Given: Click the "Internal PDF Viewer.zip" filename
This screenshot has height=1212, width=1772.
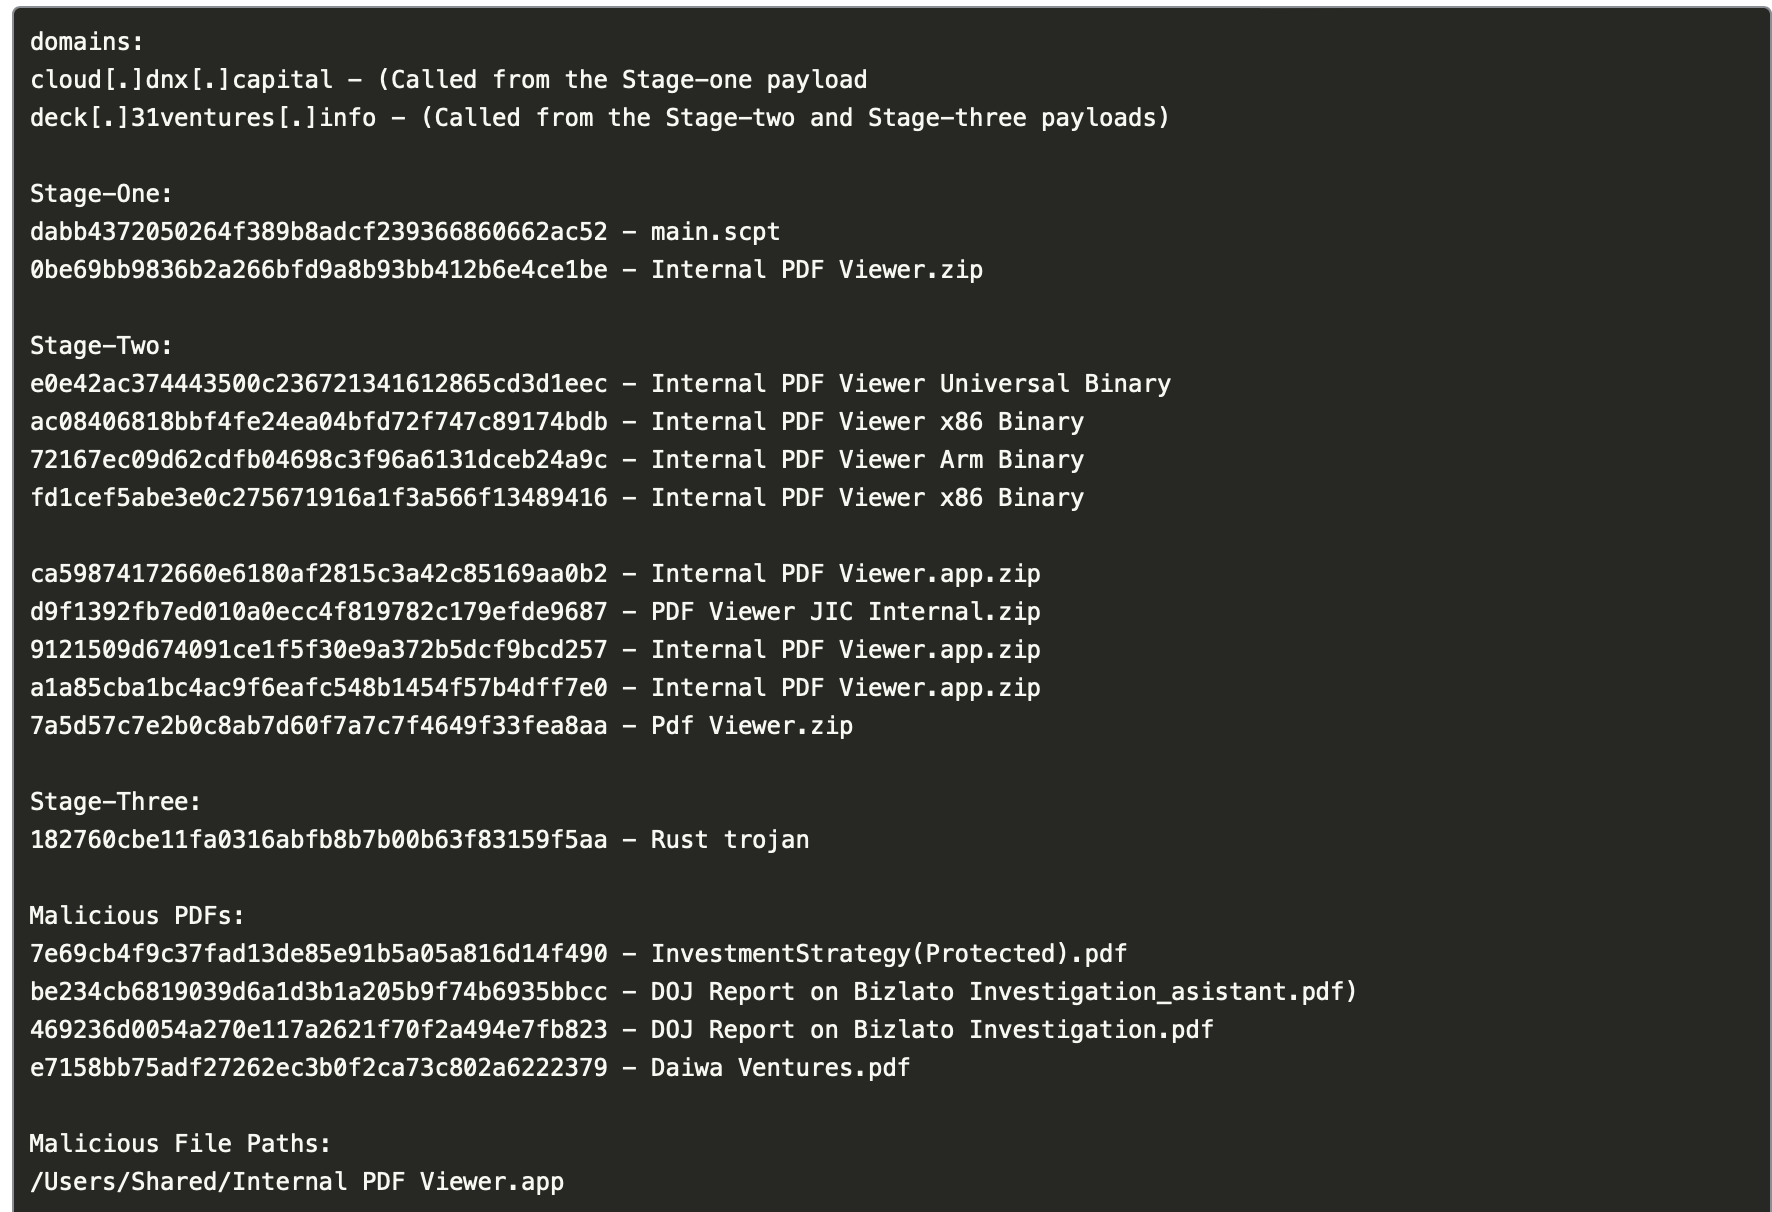Looking at the screenshot, I should (x=816, y=270).
